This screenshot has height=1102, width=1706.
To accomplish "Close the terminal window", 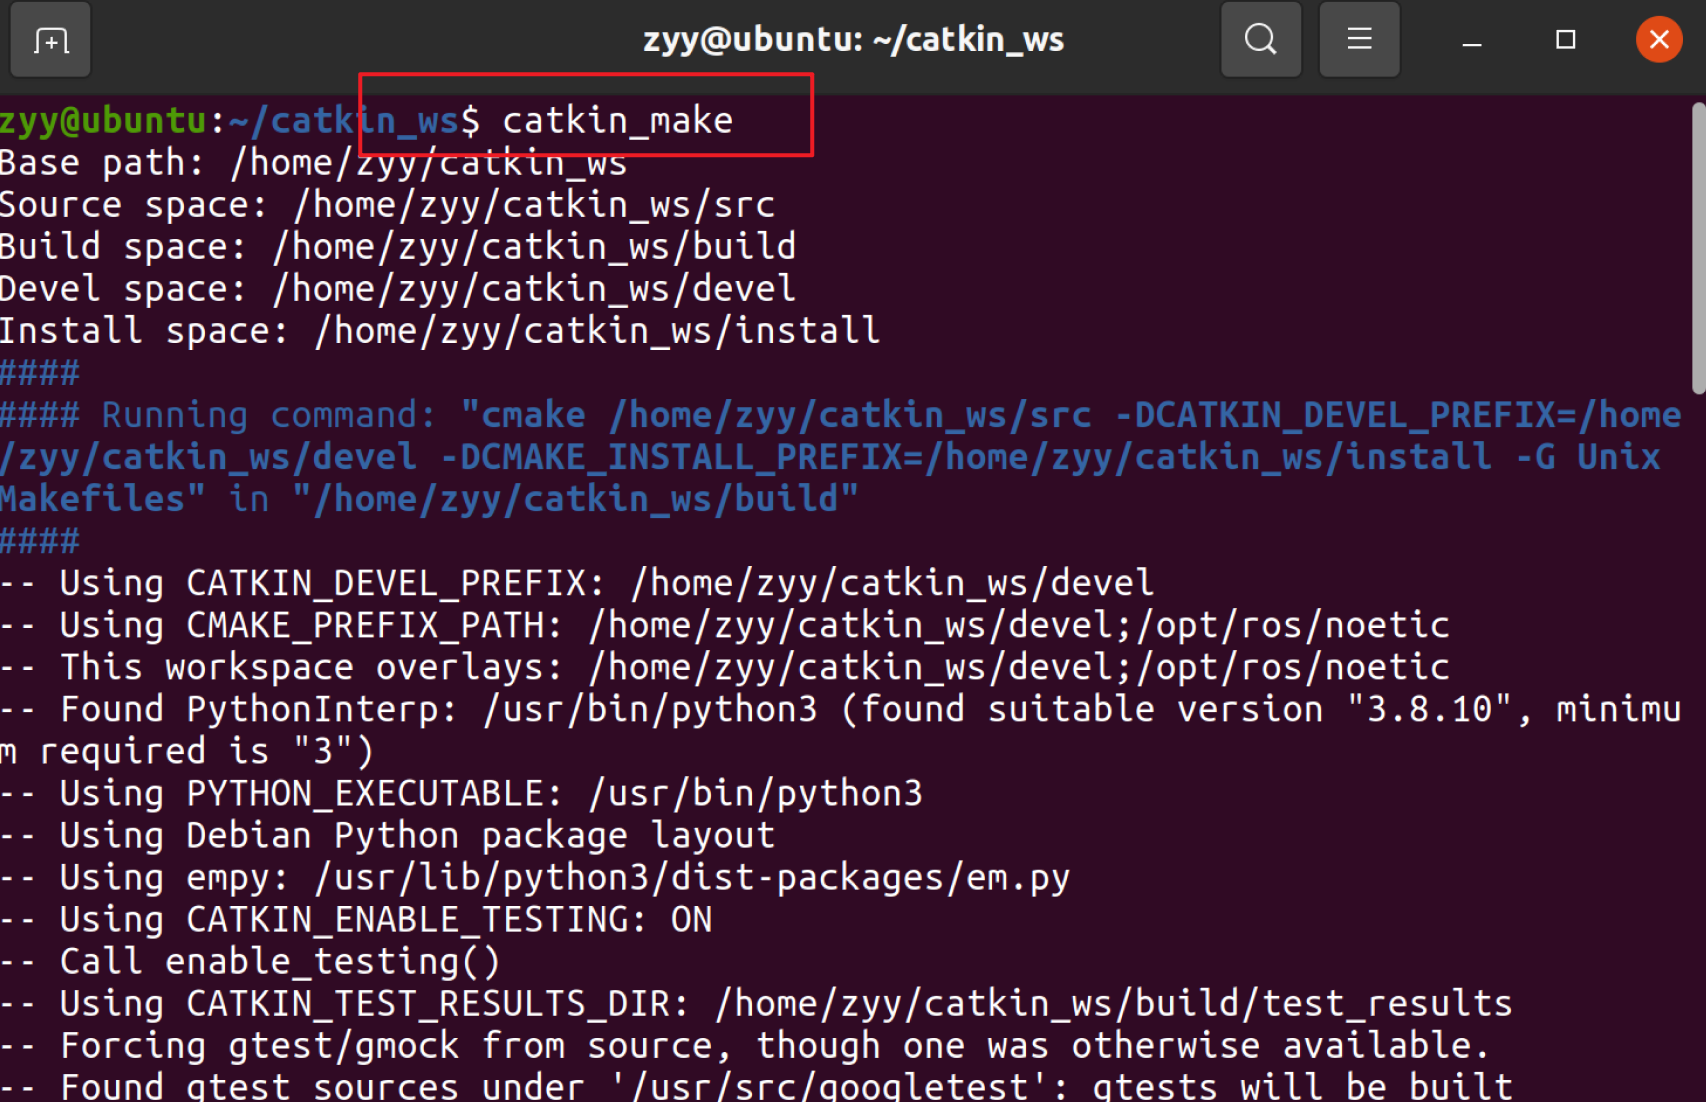I will click(x=1658, y=40).
